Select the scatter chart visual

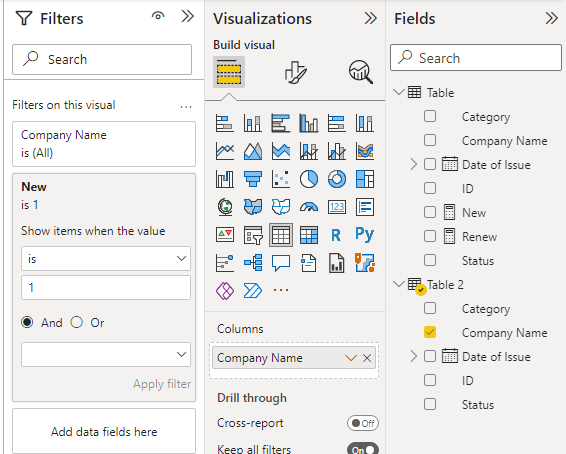point(281,179)
